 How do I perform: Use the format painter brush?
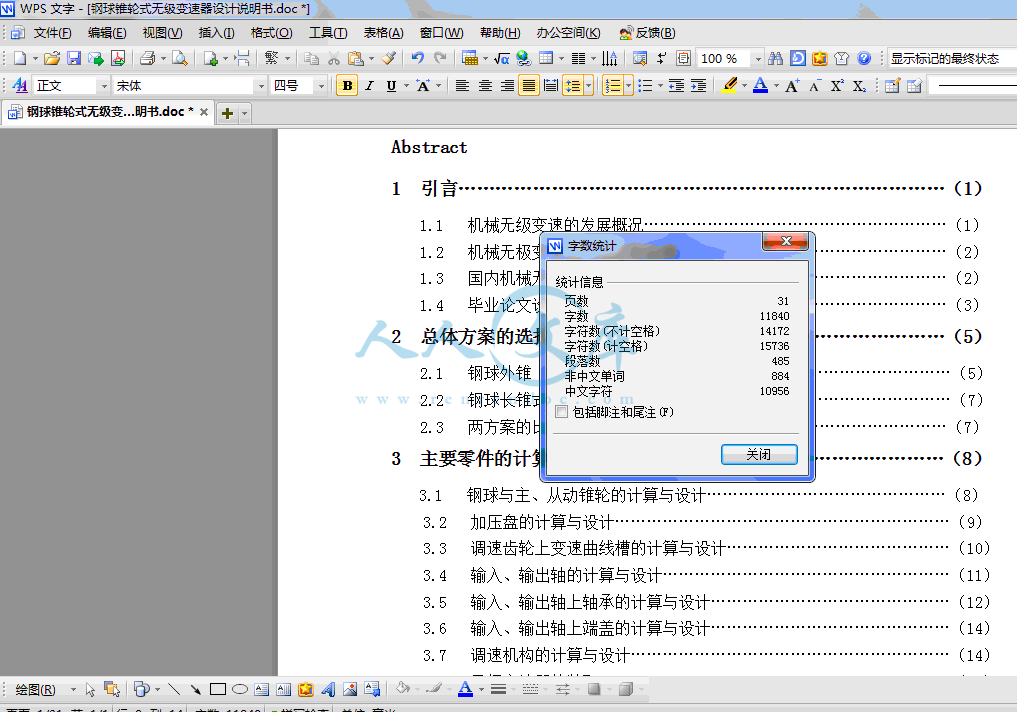(389, 58)
